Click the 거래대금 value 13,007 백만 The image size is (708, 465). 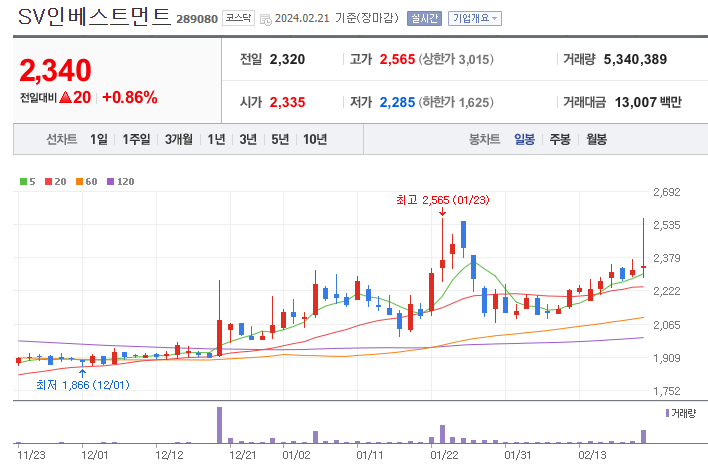coord(648,102)
